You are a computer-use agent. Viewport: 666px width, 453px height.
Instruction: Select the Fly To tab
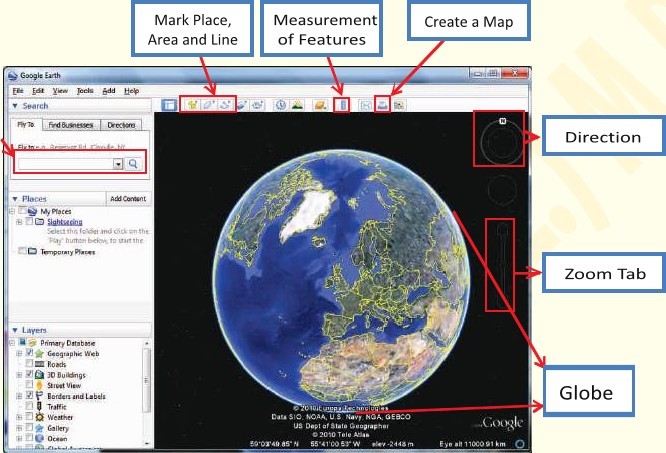[26, 124]
